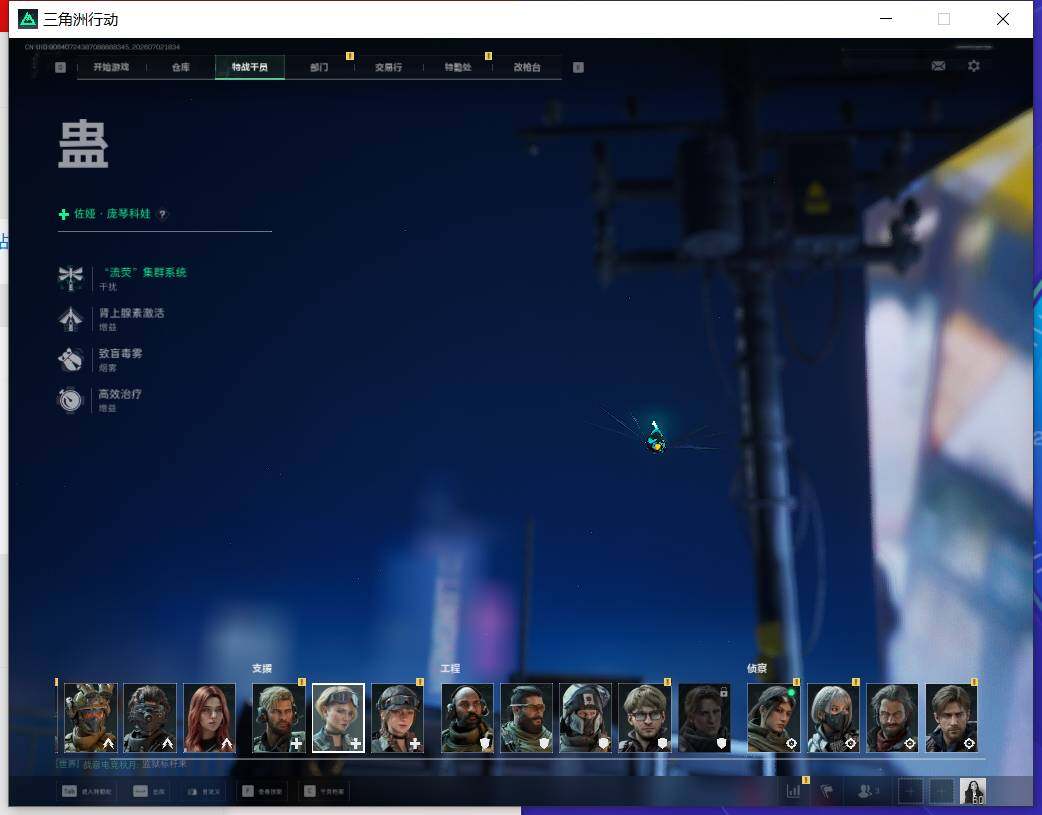Click the spacebar key hint button
The height and width of the screenshot is (815, 1042).
point(140,791)
